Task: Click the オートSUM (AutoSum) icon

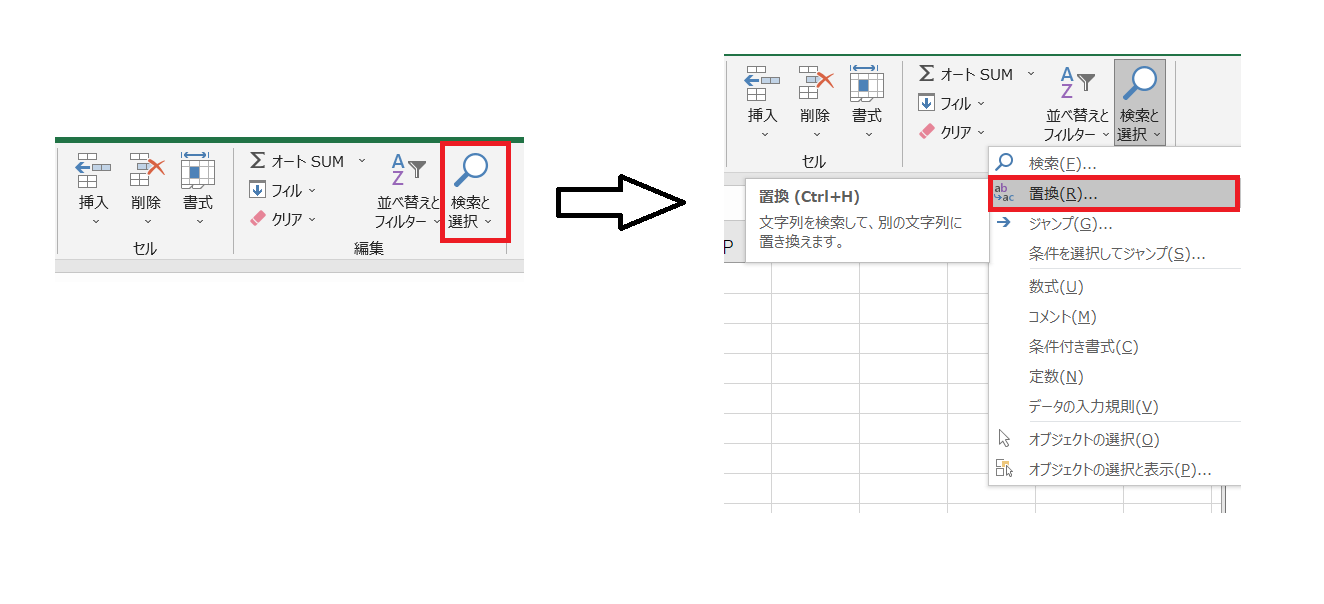Action: pyautogui.click(x=925, y=73)
